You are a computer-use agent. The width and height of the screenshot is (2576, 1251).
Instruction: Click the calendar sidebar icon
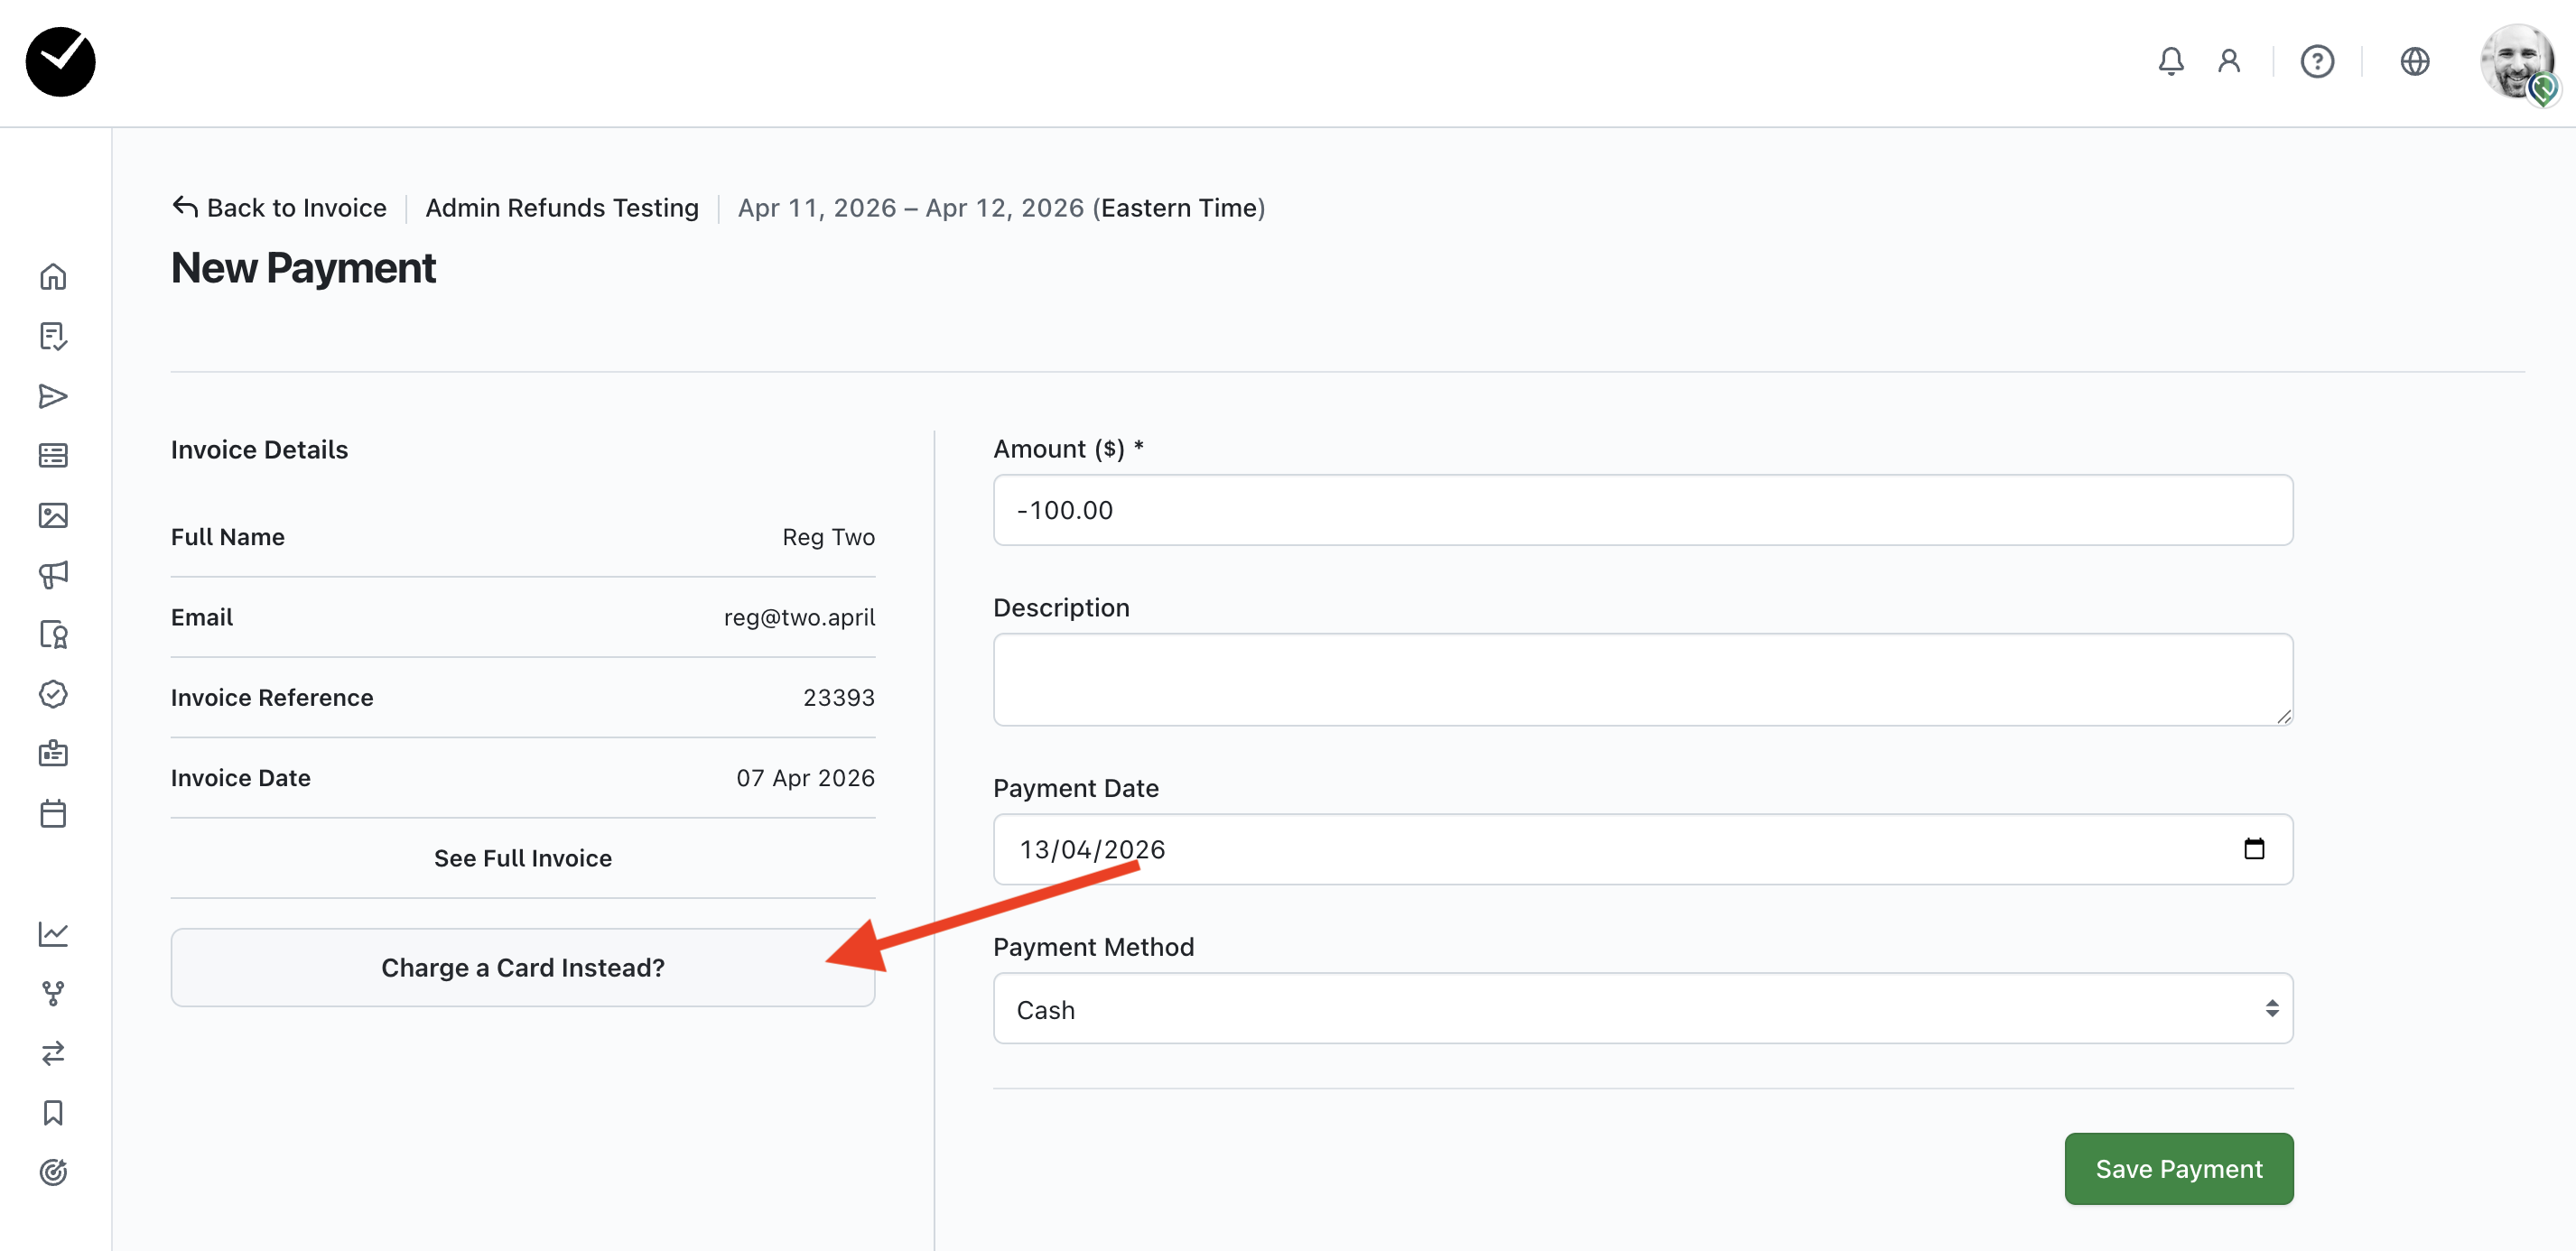(x=53, y=813)
